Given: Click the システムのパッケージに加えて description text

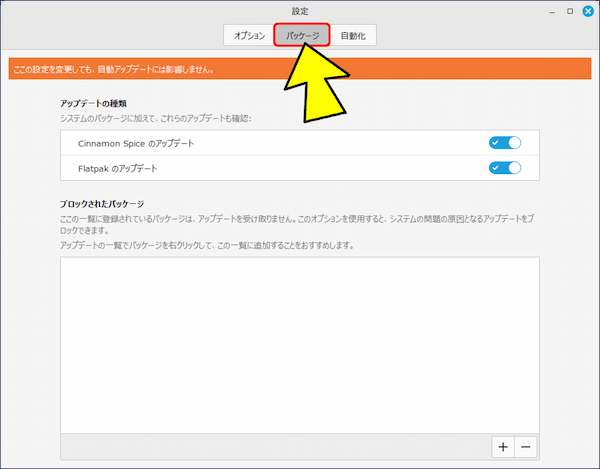Looking at the screenshot, I should [155, 119].
